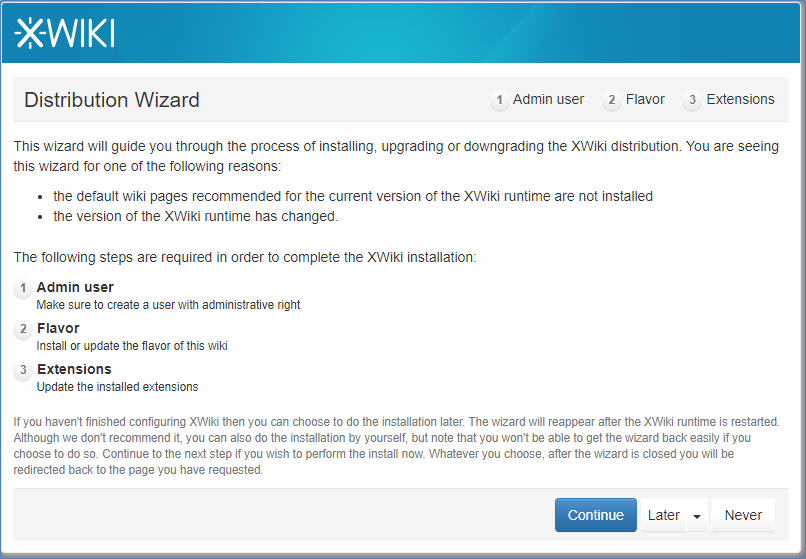Viewport: 806px width, 559px height.
Task: Click number 1 badge beside bold Admin user
Action: point(23,287)
